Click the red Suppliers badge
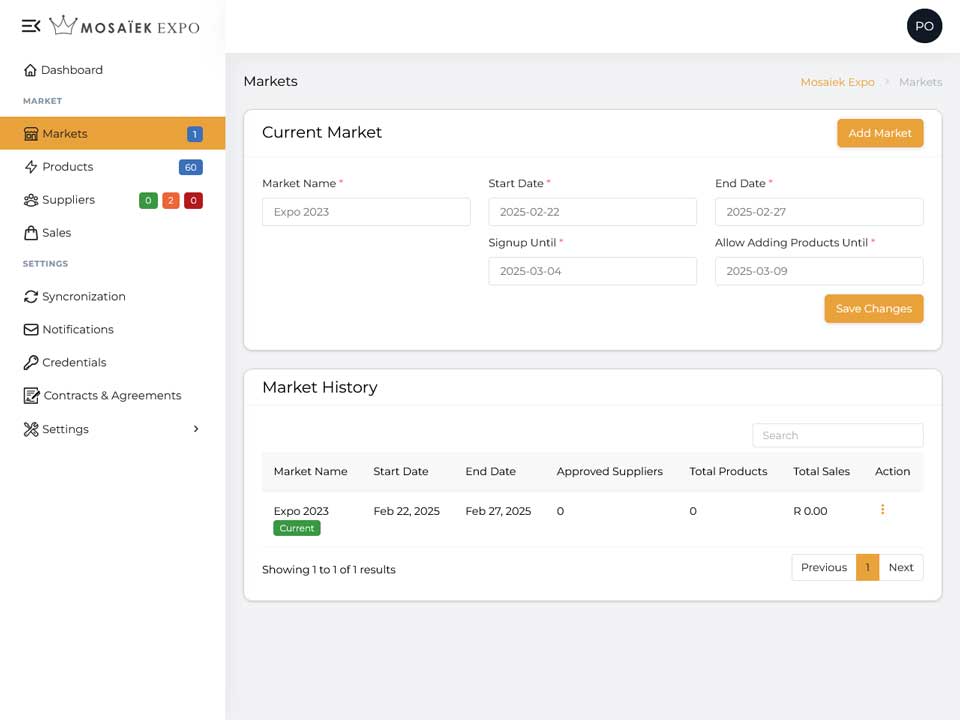Screen dimensions: 960x720 pyautogui.click(x=193, y=200)
